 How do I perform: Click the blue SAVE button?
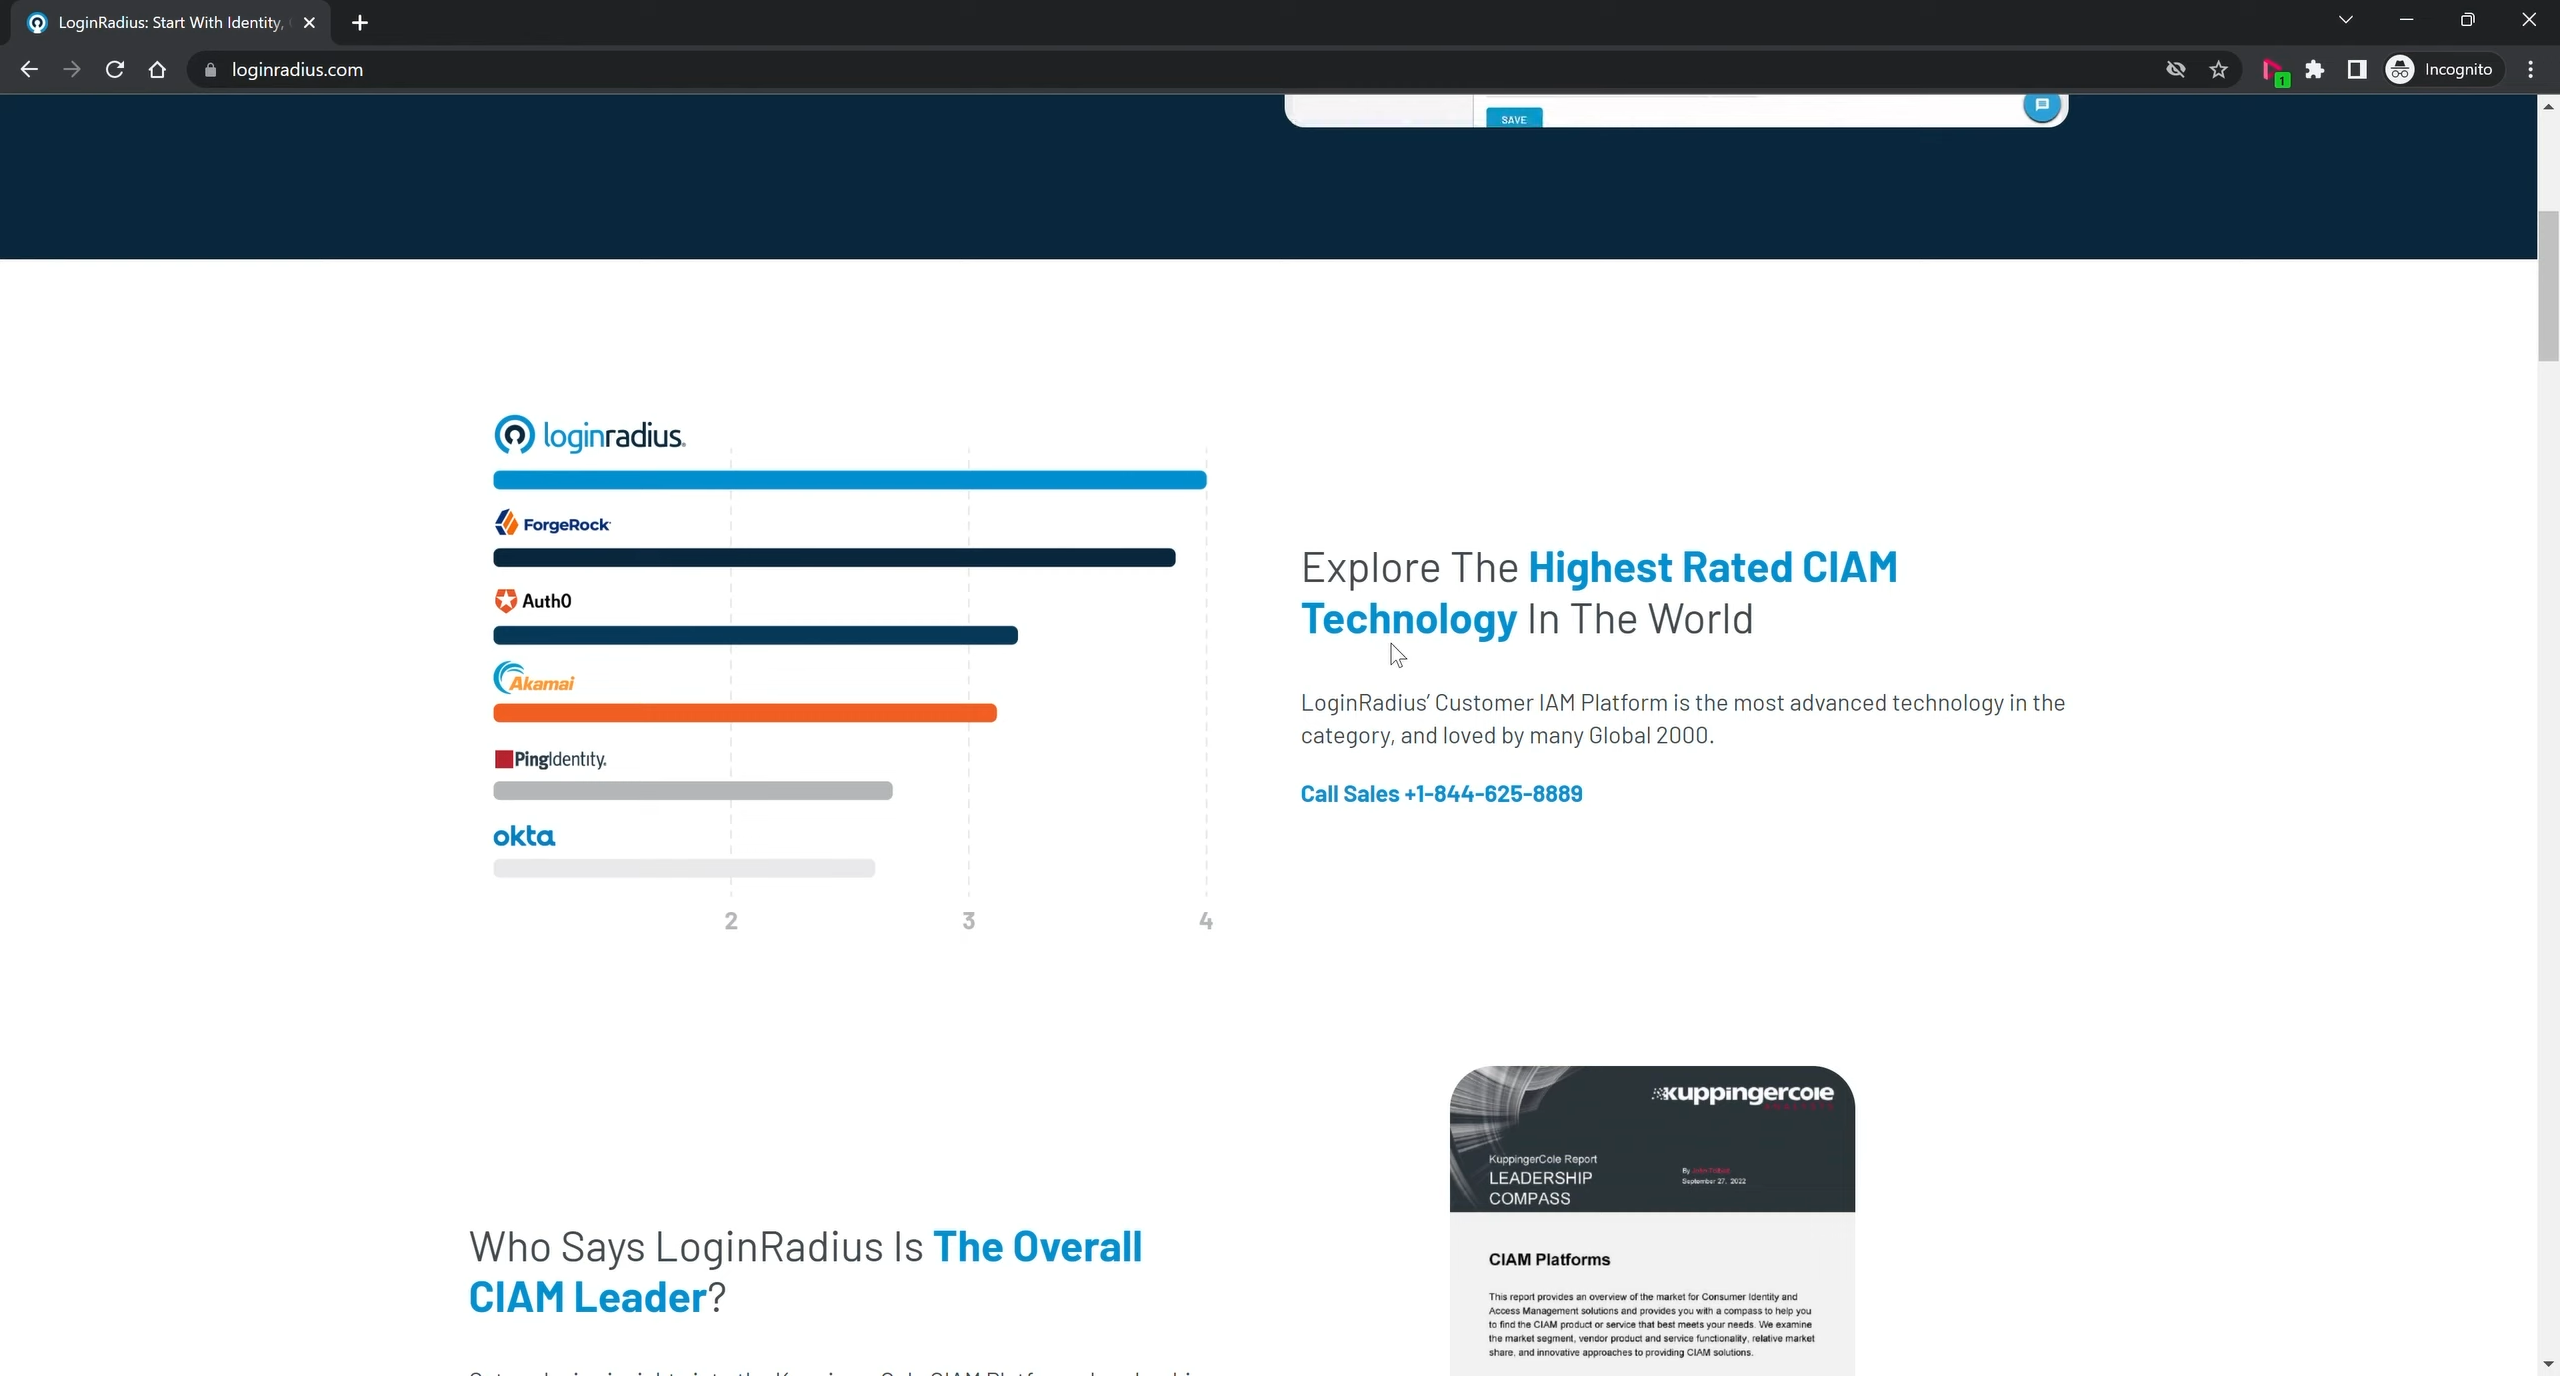1514,118
